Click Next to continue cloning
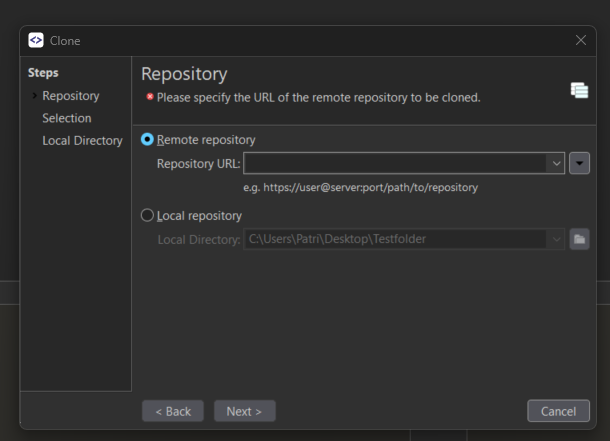The height and width of the screenshot is (441, 610). coord(244,411)
